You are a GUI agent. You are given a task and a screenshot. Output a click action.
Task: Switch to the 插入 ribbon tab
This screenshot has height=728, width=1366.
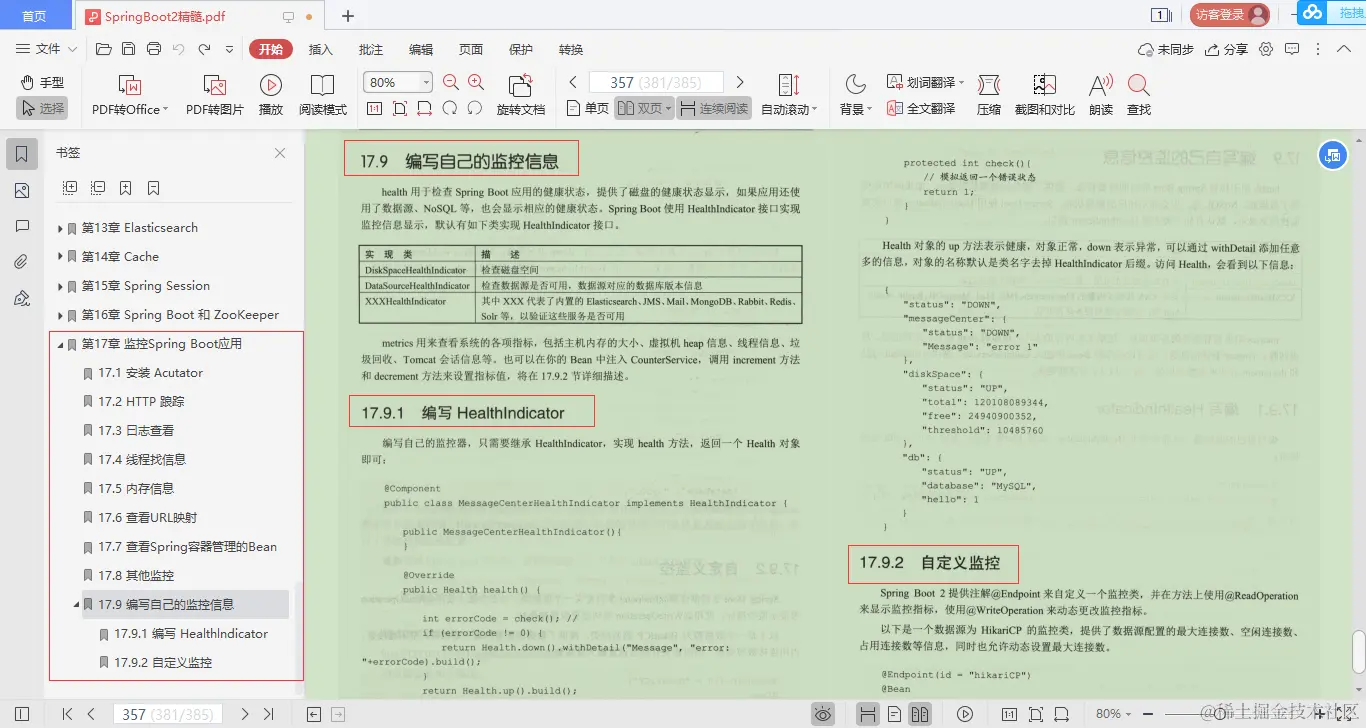tap(319, 49)
